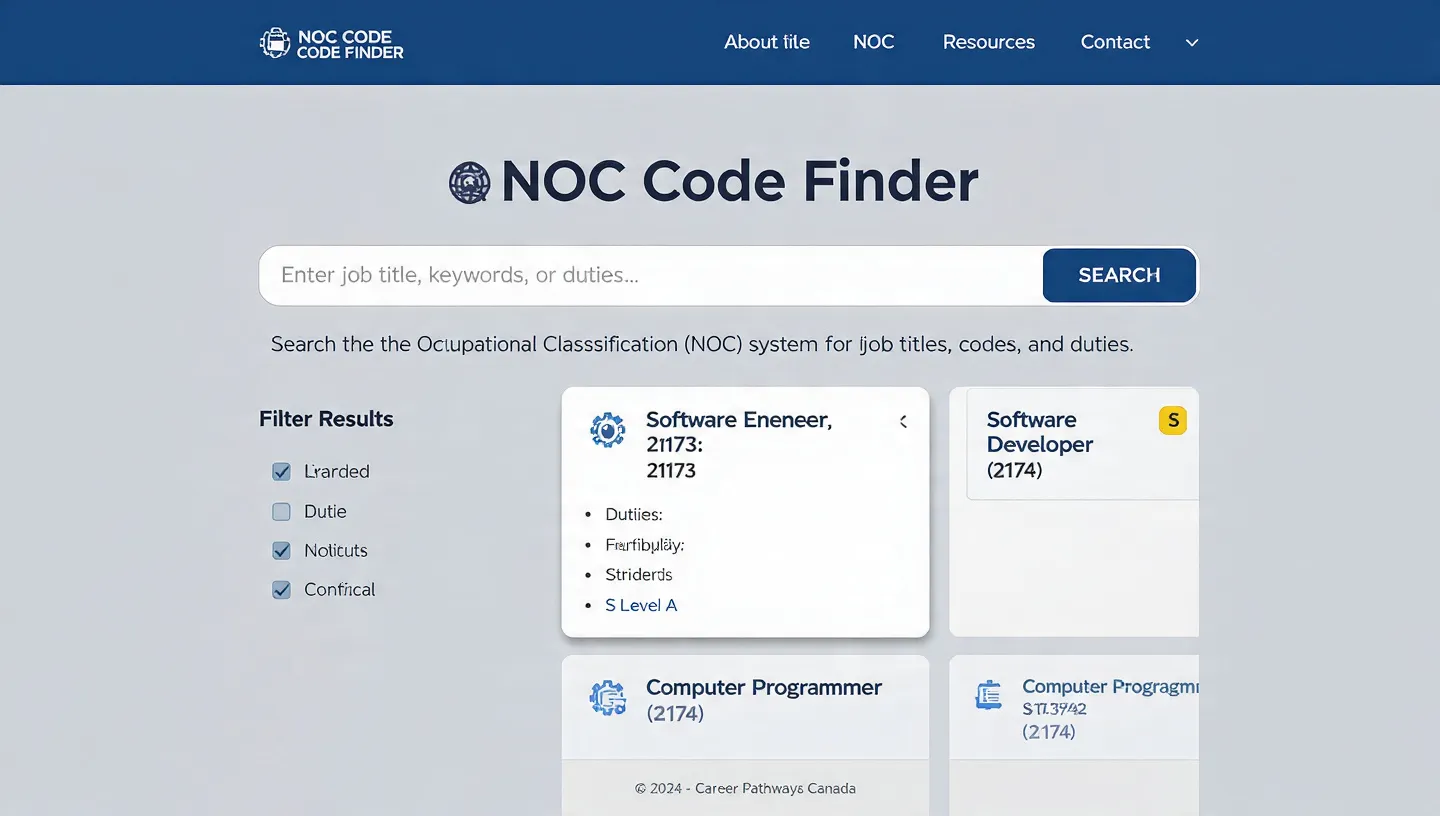
Task: Go to the Resources menu item
Action: pos(988,42)
